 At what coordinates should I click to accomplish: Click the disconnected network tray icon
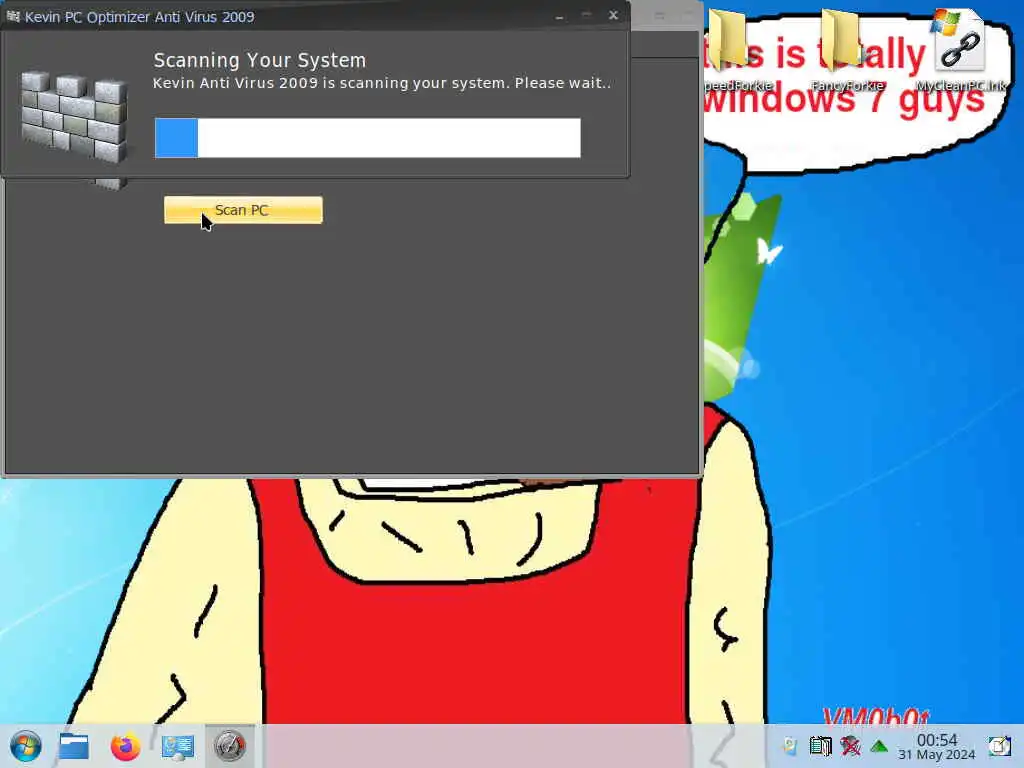[x=850, y=746]
